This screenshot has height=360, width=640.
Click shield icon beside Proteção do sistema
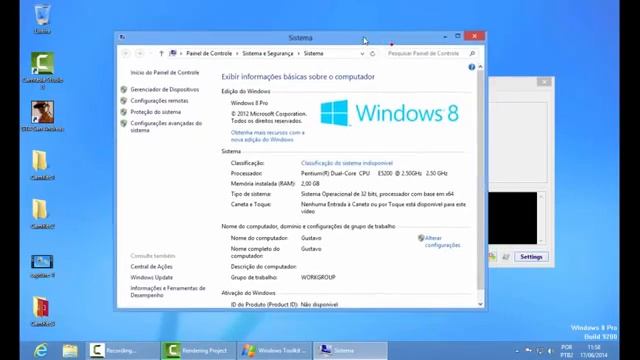pyautogui.click(x=124, y=112)
